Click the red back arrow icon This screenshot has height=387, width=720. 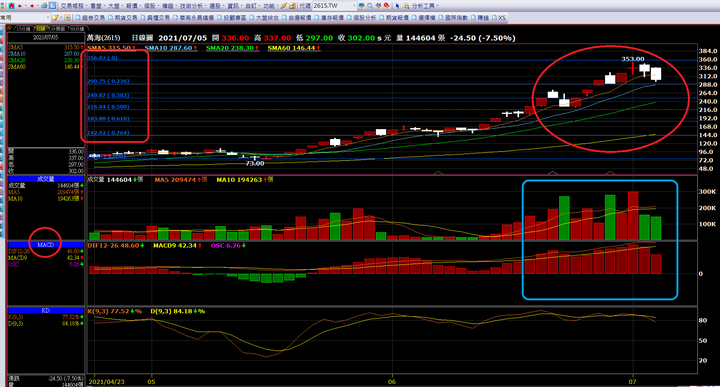coord(20,6)
